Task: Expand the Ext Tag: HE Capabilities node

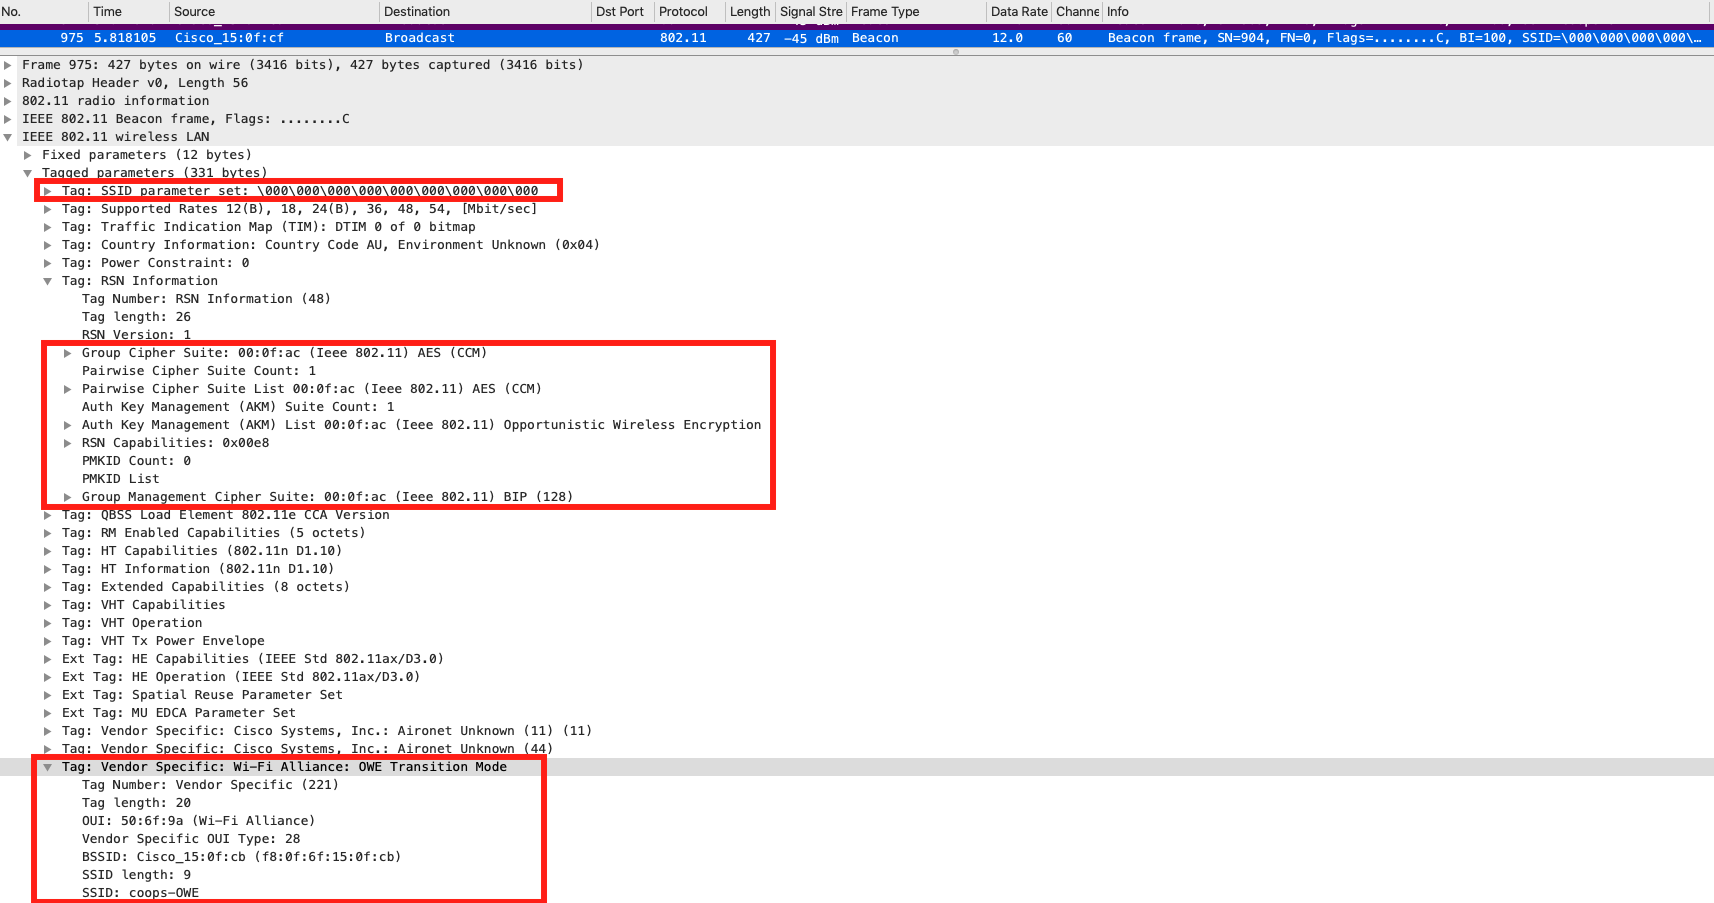Action: point(47,658)
